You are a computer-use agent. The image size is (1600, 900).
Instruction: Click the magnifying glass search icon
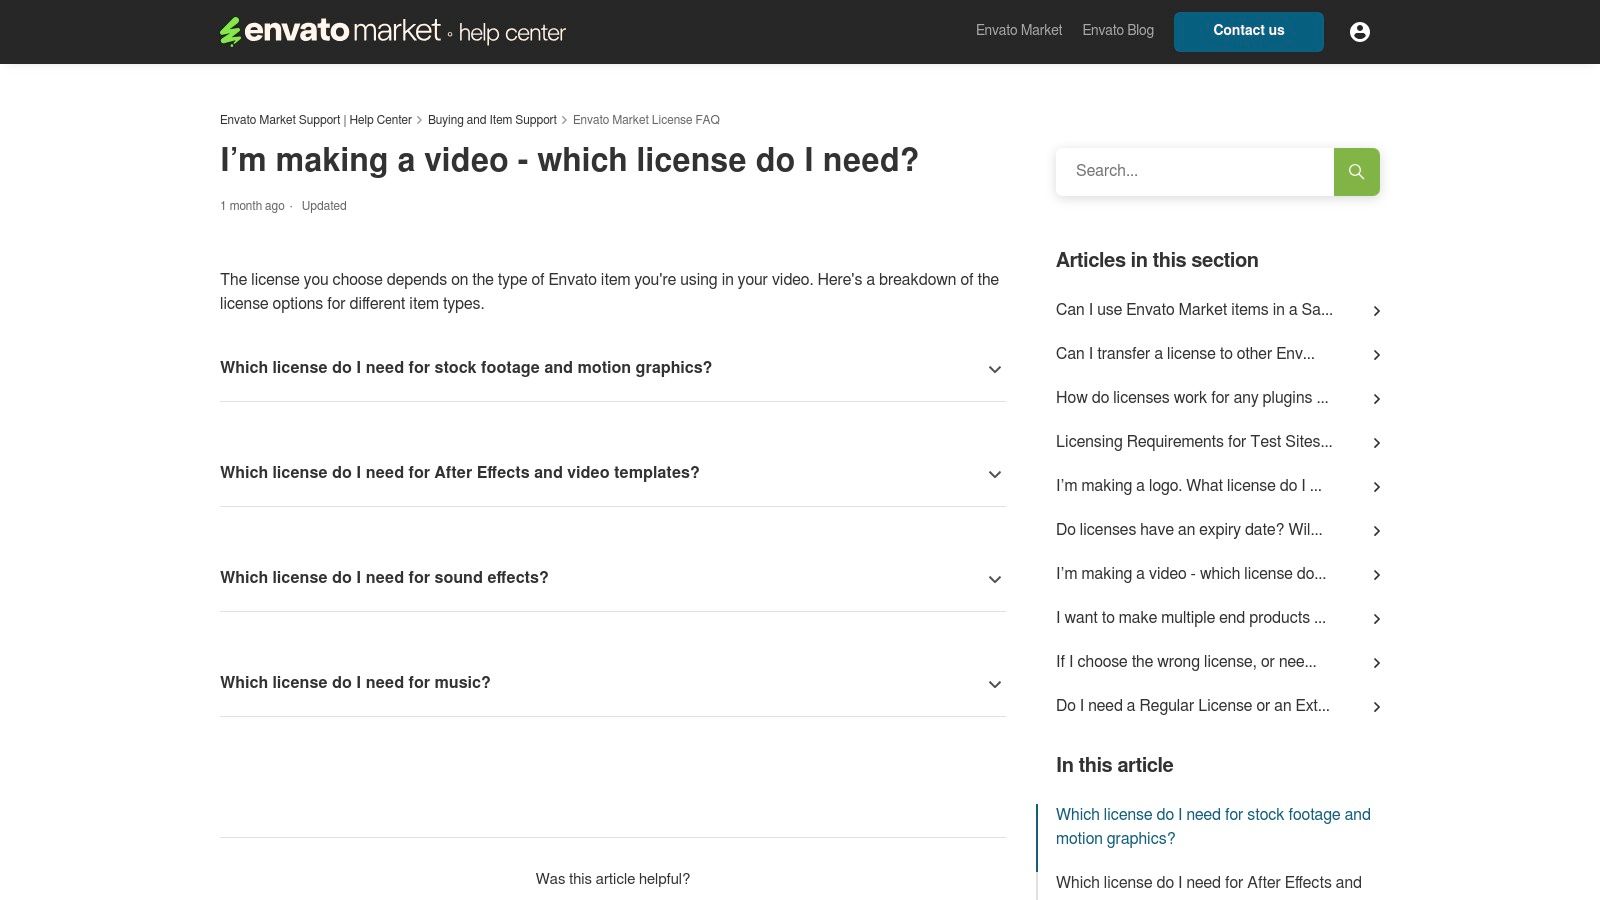tap(1356, 171)
